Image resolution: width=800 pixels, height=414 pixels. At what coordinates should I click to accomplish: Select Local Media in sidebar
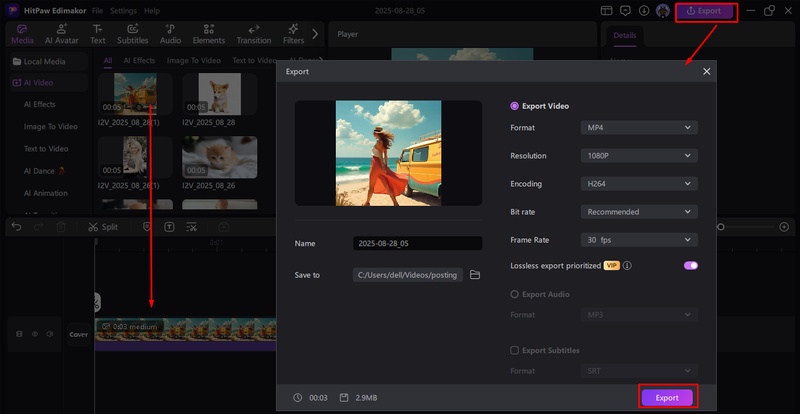(49, 61)
